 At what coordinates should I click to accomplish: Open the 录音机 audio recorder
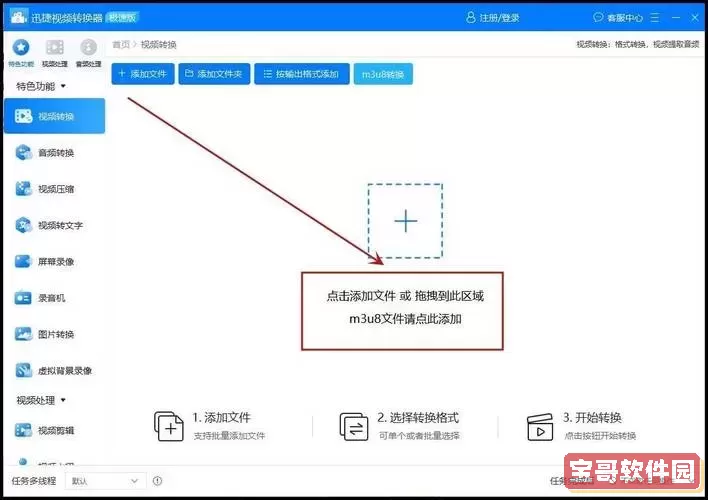[x=54, y=298]
